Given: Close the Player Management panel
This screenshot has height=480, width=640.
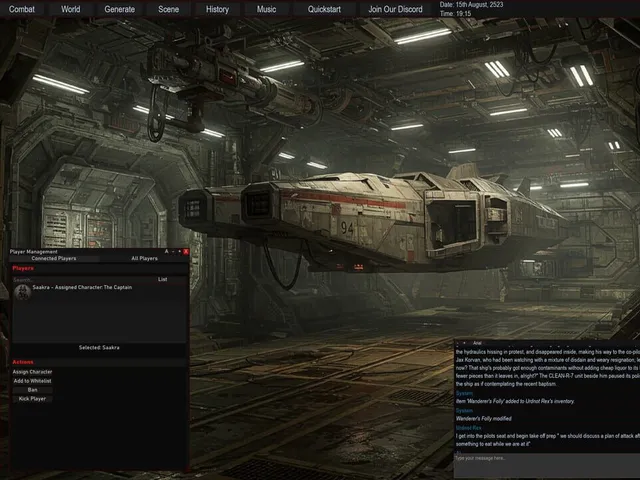Looking at the screenshot, I should [x=186, y=251].
